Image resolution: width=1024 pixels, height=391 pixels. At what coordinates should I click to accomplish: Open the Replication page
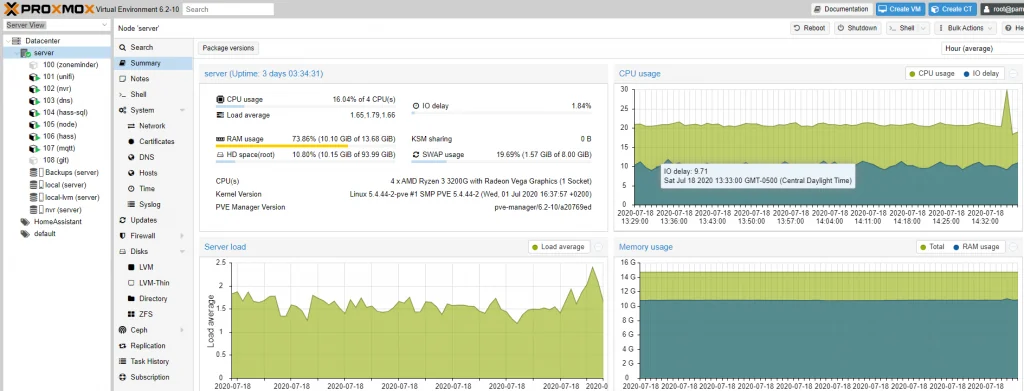[147, 345]
